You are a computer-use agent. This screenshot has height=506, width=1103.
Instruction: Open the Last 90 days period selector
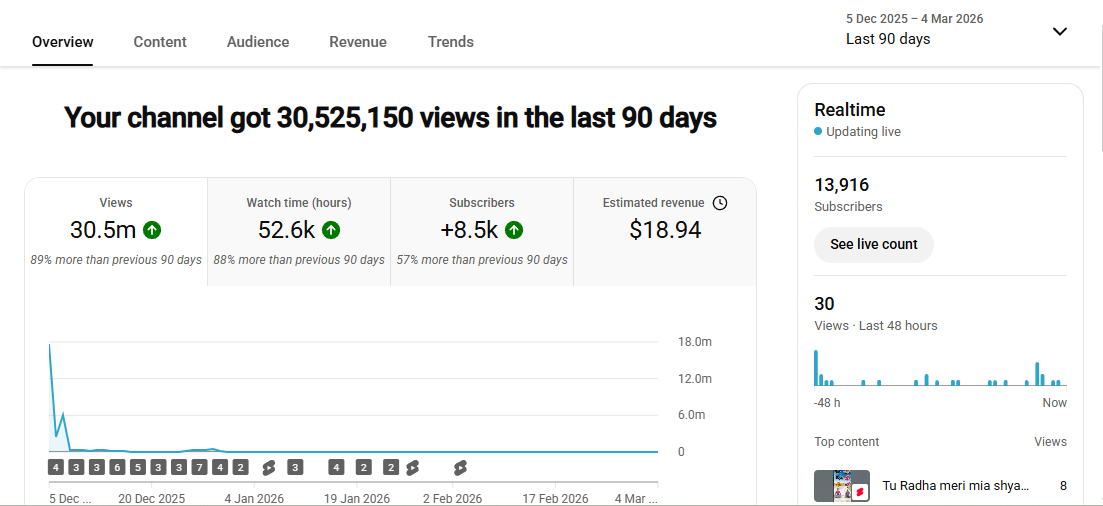(888, 39)
